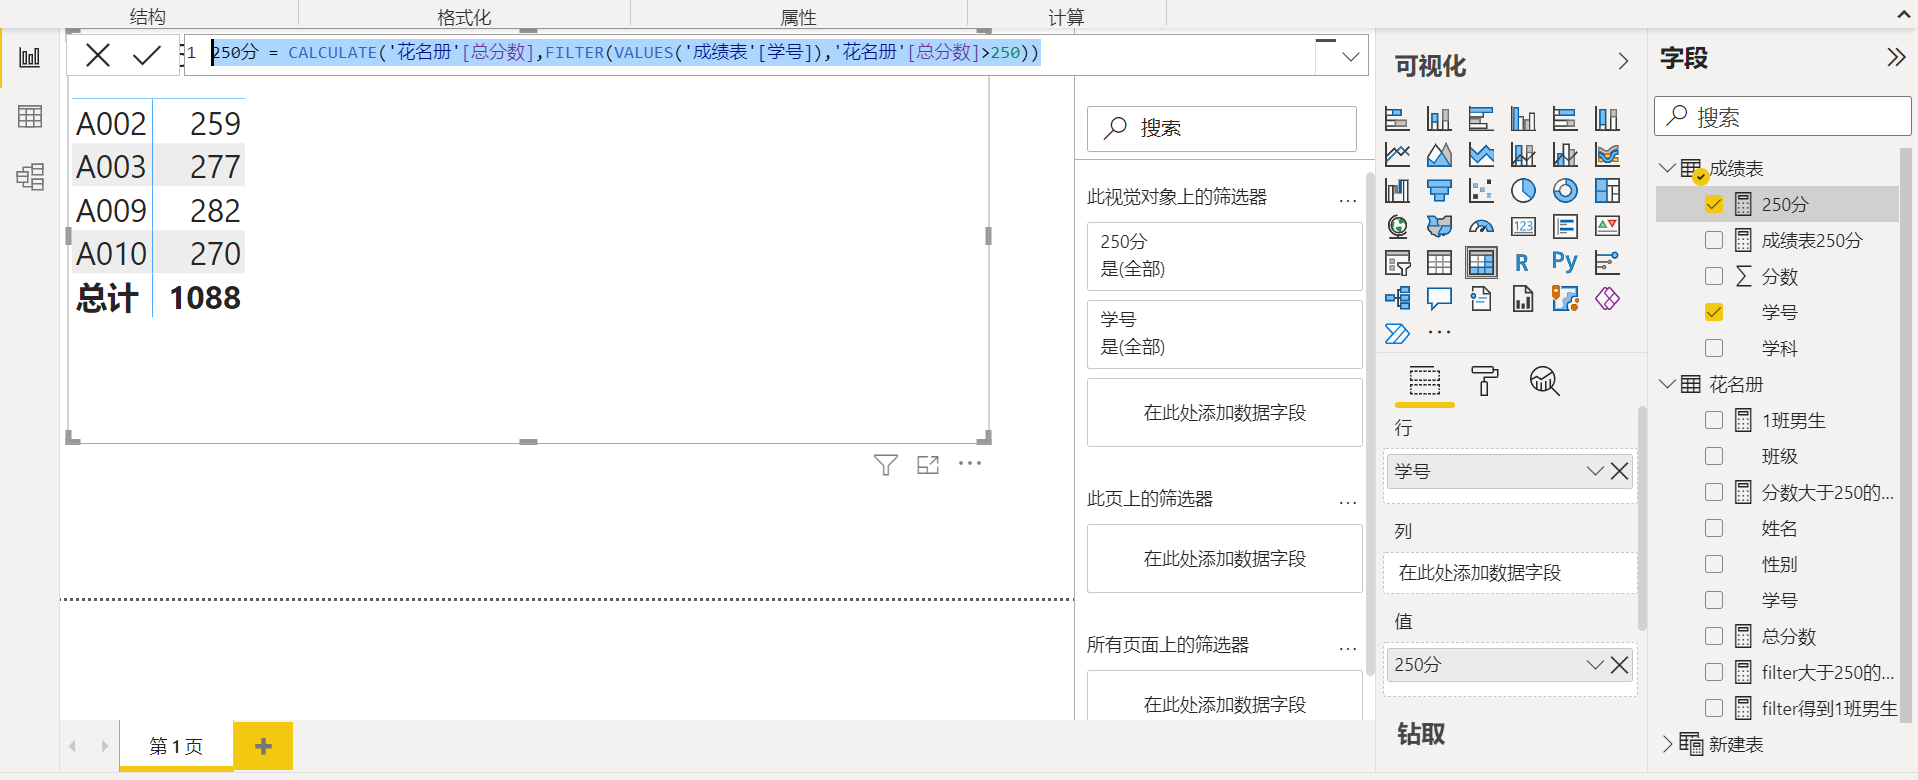1918x780 pixels.
Task: Commit the formula with the checkmark
Action: tap(147, 55)
